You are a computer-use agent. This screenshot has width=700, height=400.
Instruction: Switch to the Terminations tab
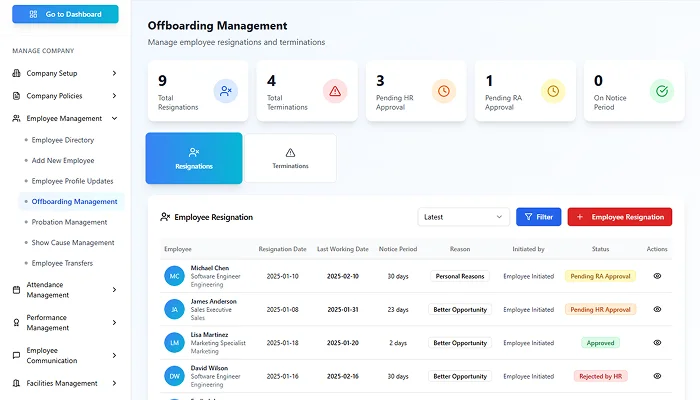(290, 158)
